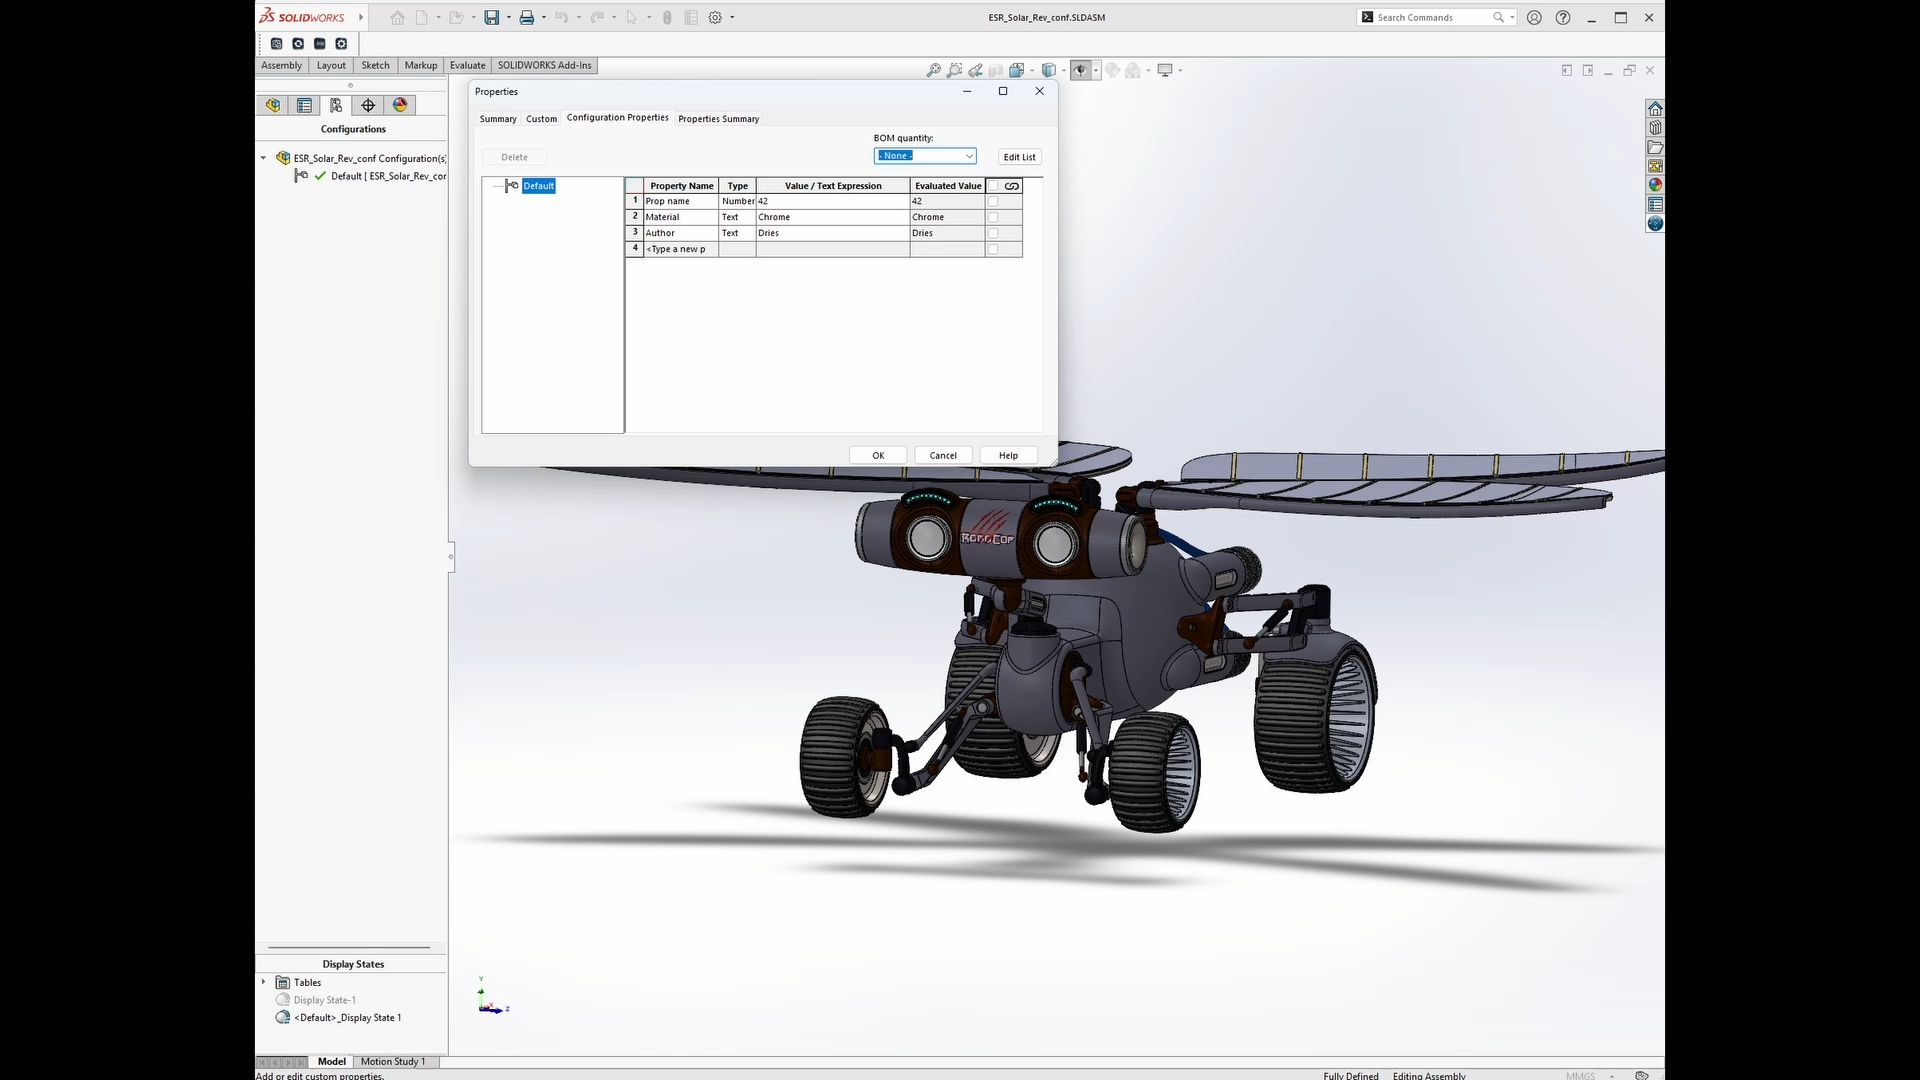Expand the Tables item under Display States
The height and width of the screenshot is (1080, 1920).
pyautogui.click(x=264, y=982)
